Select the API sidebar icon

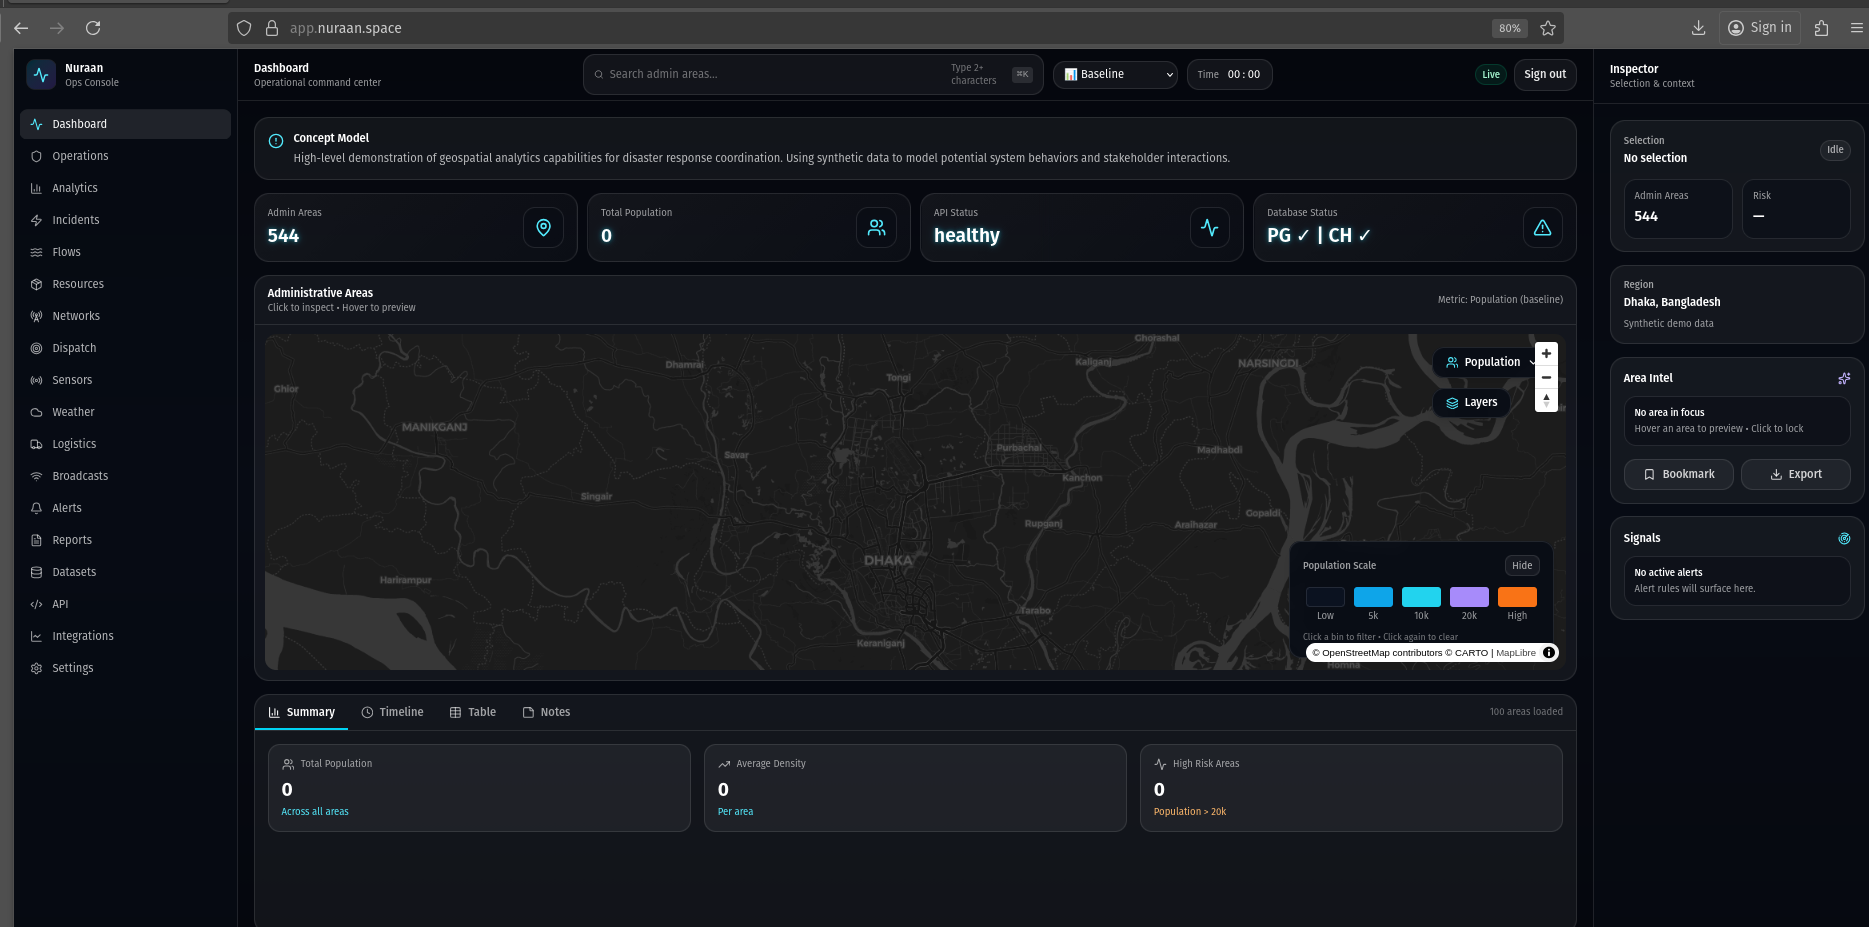coord(36,603)
